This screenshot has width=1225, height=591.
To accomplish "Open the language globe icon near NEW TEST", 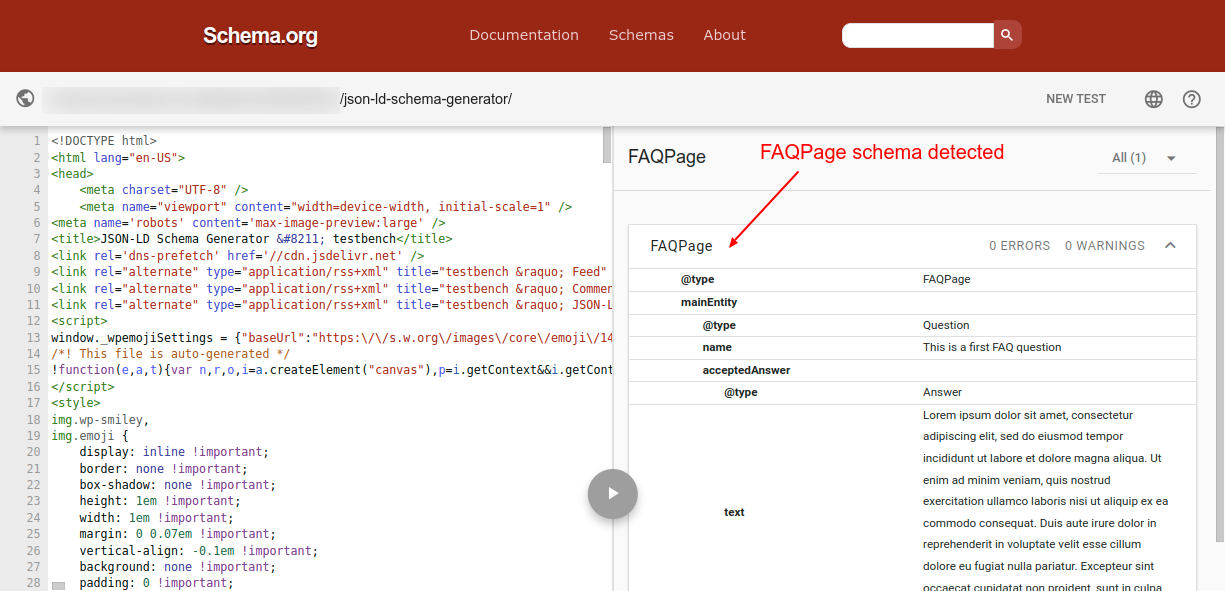I will pos(1153,98).
